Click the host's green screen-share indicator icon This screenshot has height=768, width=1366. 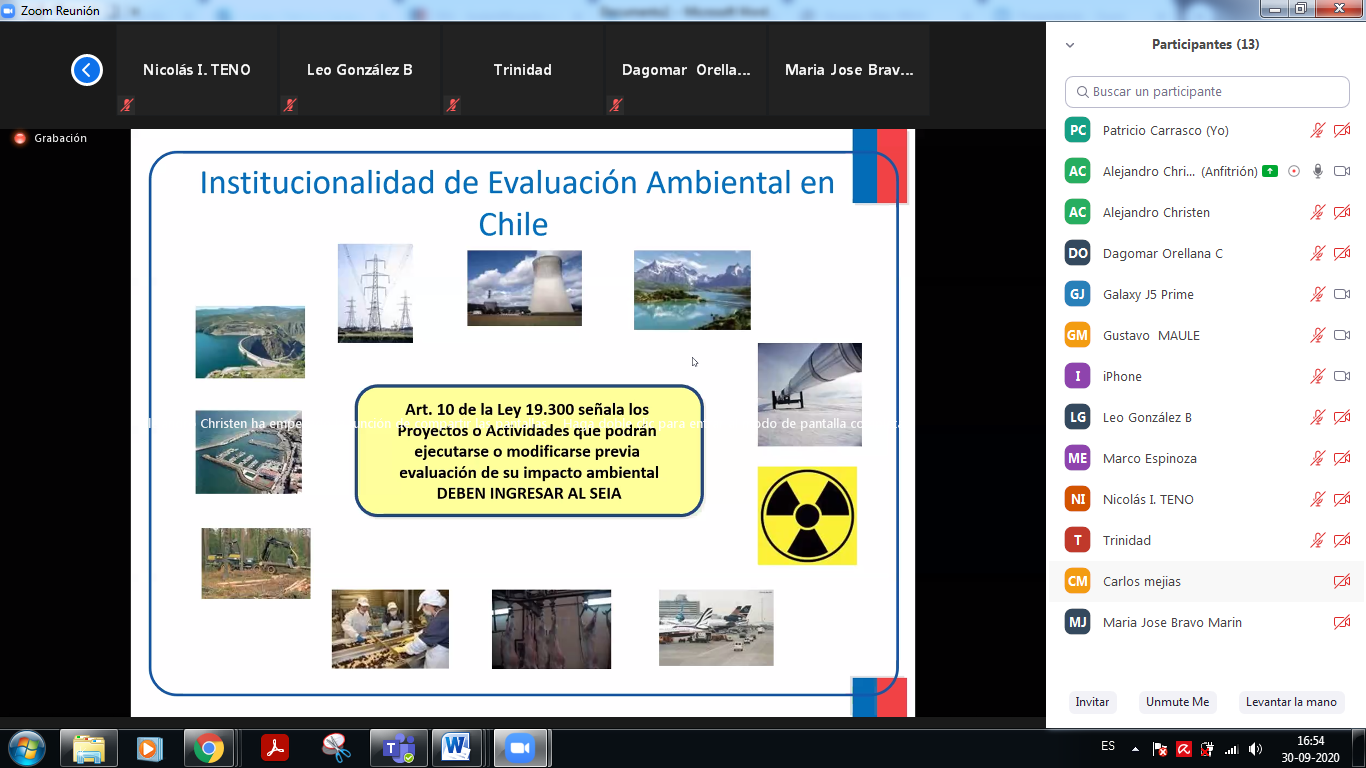click(1270, 171)
